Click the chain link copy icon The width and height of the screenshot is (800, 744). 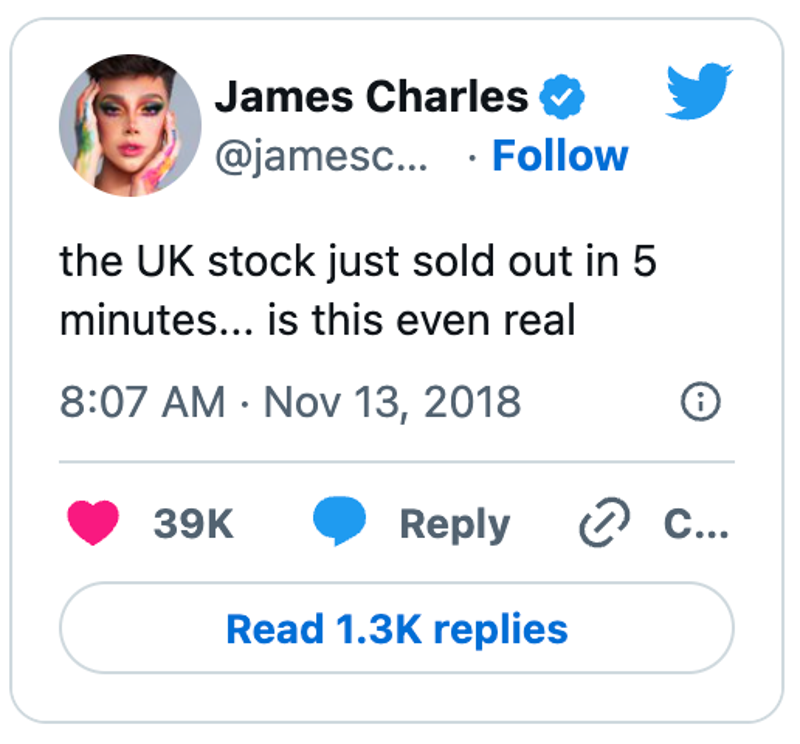(x=605, y=522)
